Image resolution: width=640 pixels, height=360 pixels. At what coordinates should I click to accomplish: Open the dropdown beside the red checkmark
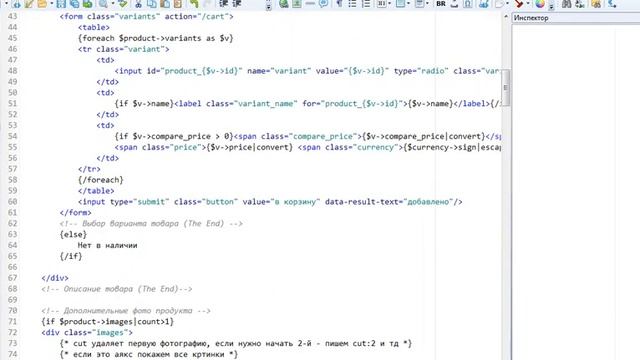pos(528,4)
